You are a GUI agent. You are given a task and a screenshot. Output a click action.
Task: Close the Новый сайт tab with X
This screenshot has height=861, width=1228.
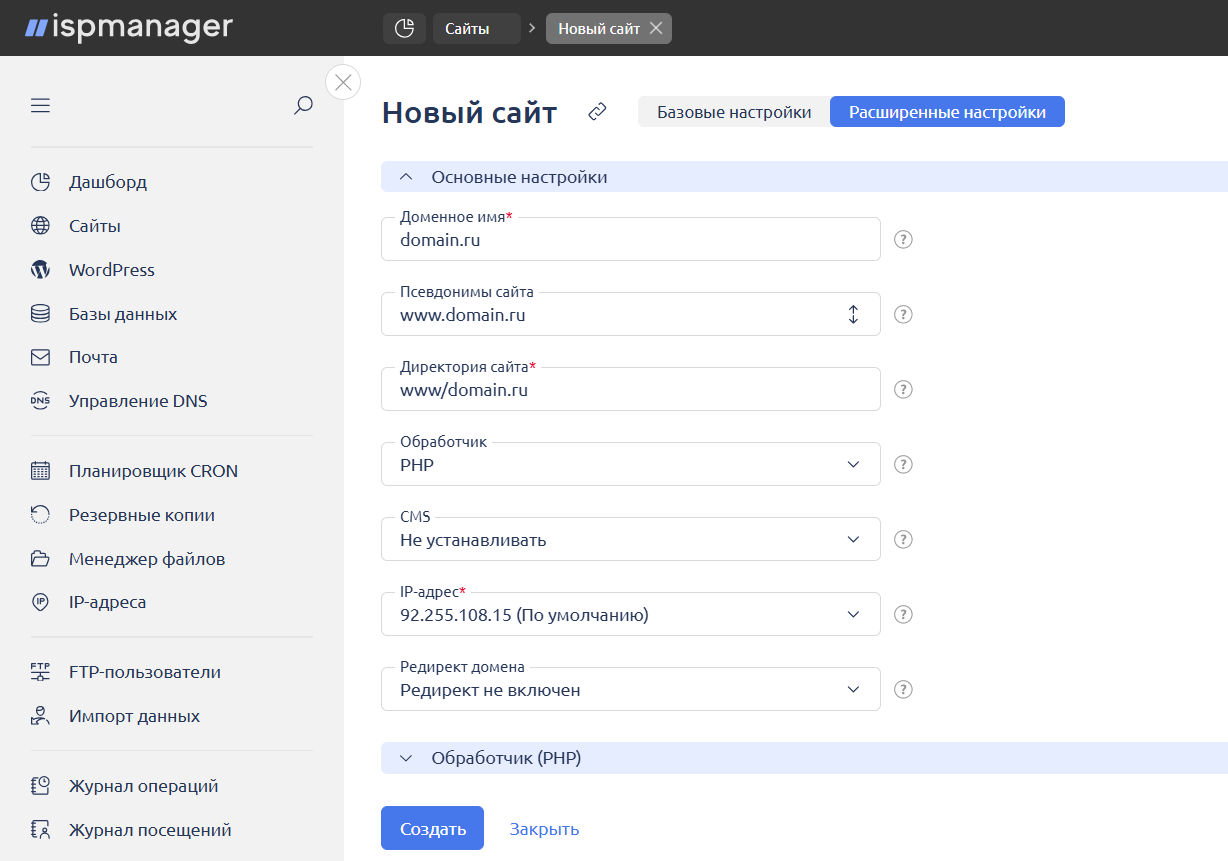coord(656,29)
